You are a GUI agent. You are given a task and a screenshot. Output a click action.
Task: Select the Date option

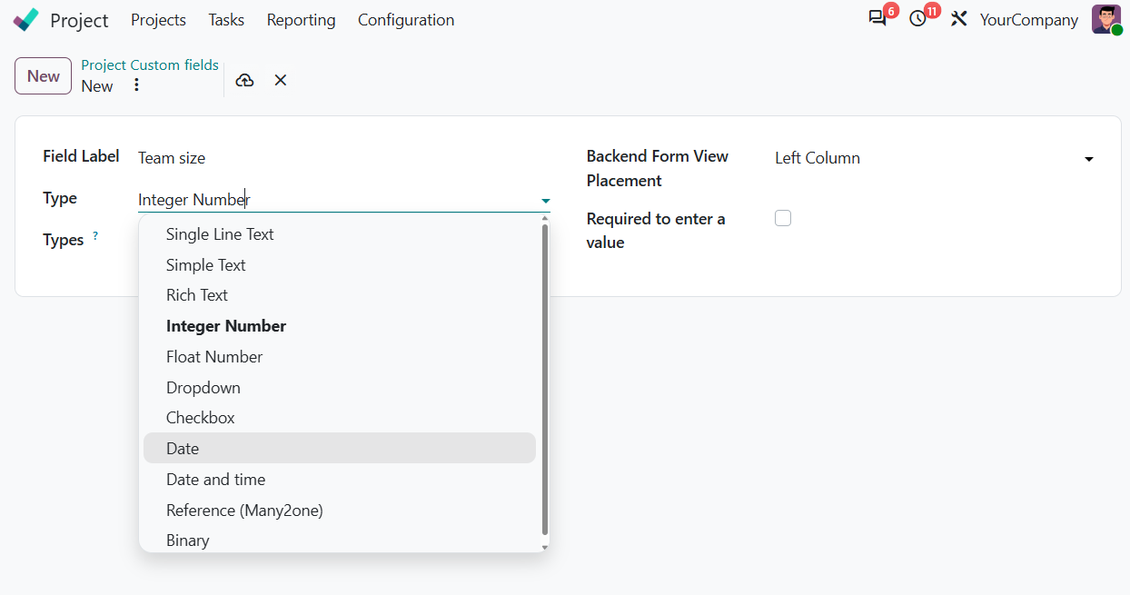click(339, 448)
